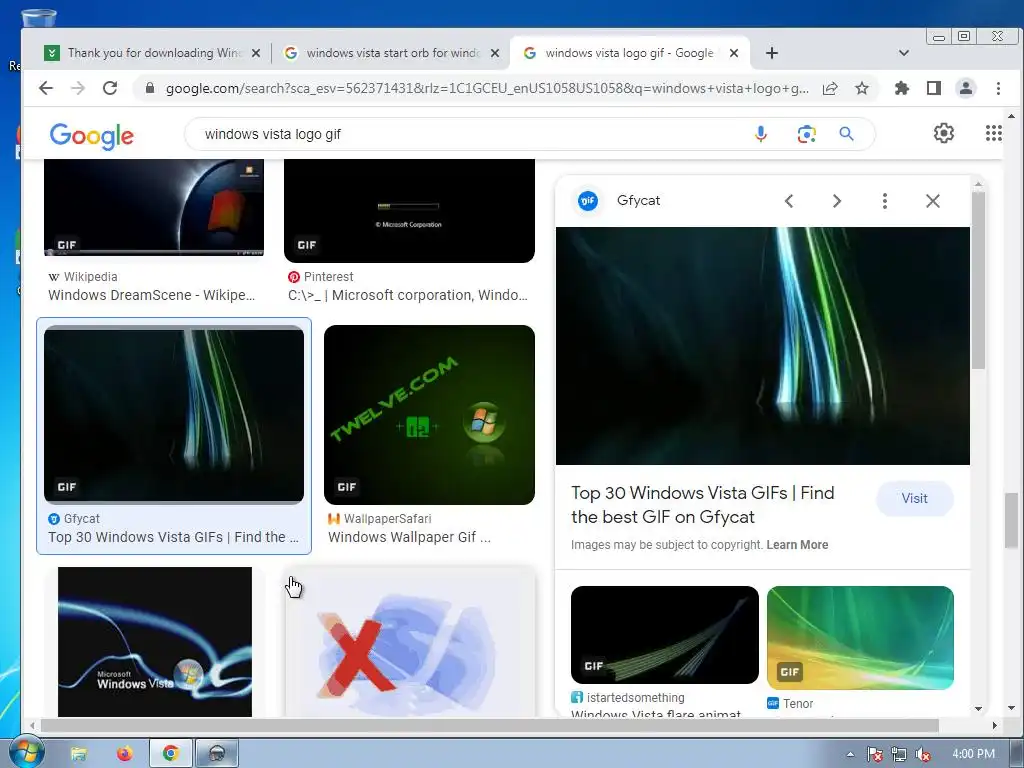Click Chrome icon in taskbar
This screenshot has height=768, width=1024.
coord(171,754)
